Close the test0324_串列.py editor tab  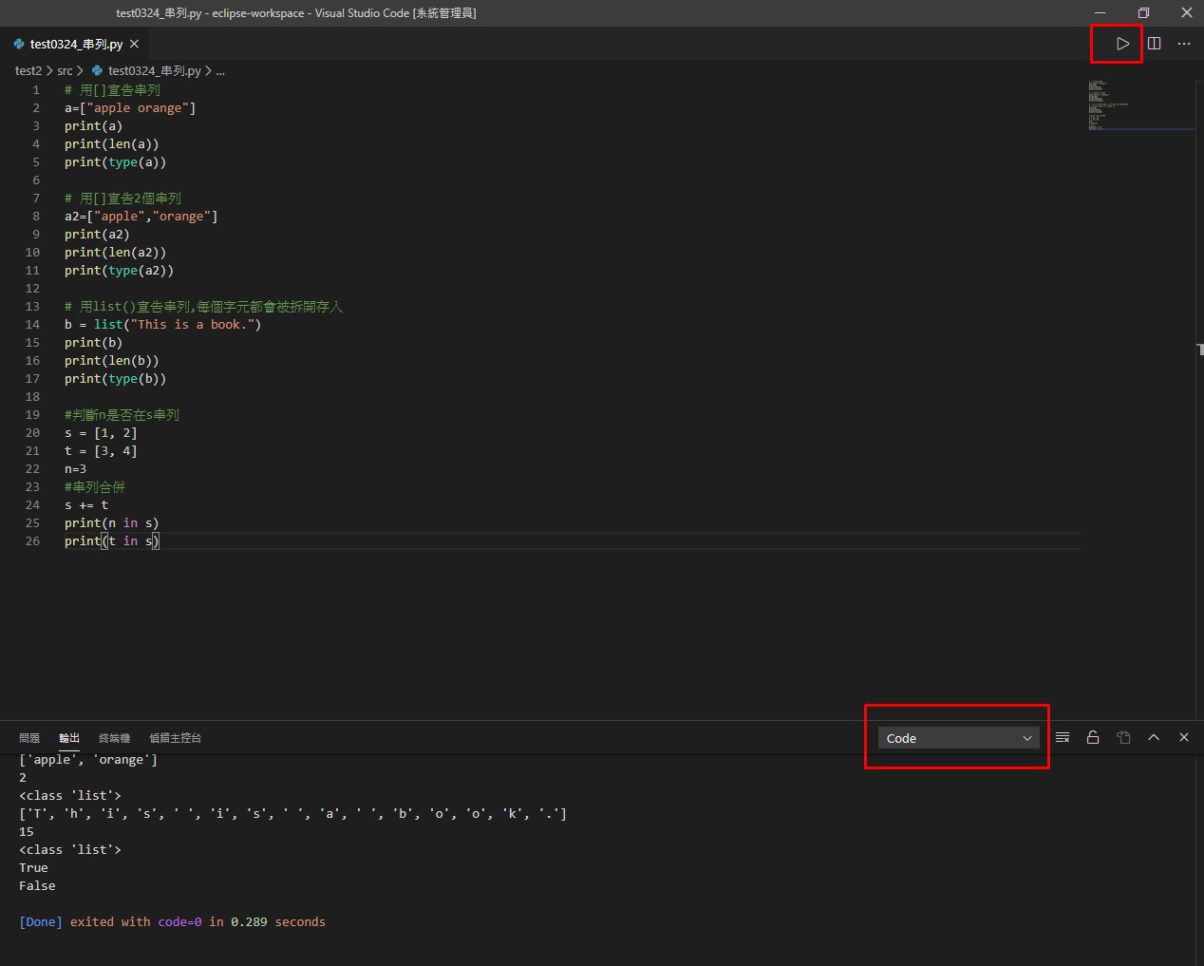(x=134, y=45)
